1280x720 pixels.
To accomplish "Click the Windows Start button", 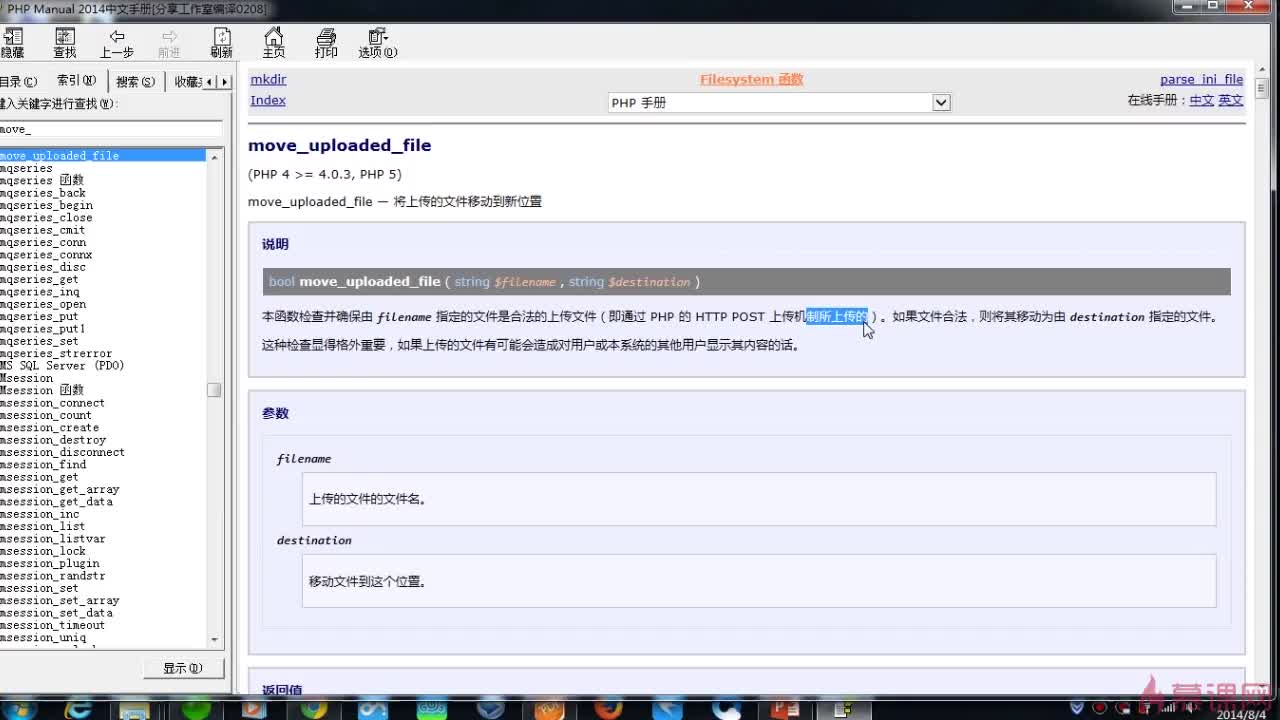I will (x=20, y=710).
